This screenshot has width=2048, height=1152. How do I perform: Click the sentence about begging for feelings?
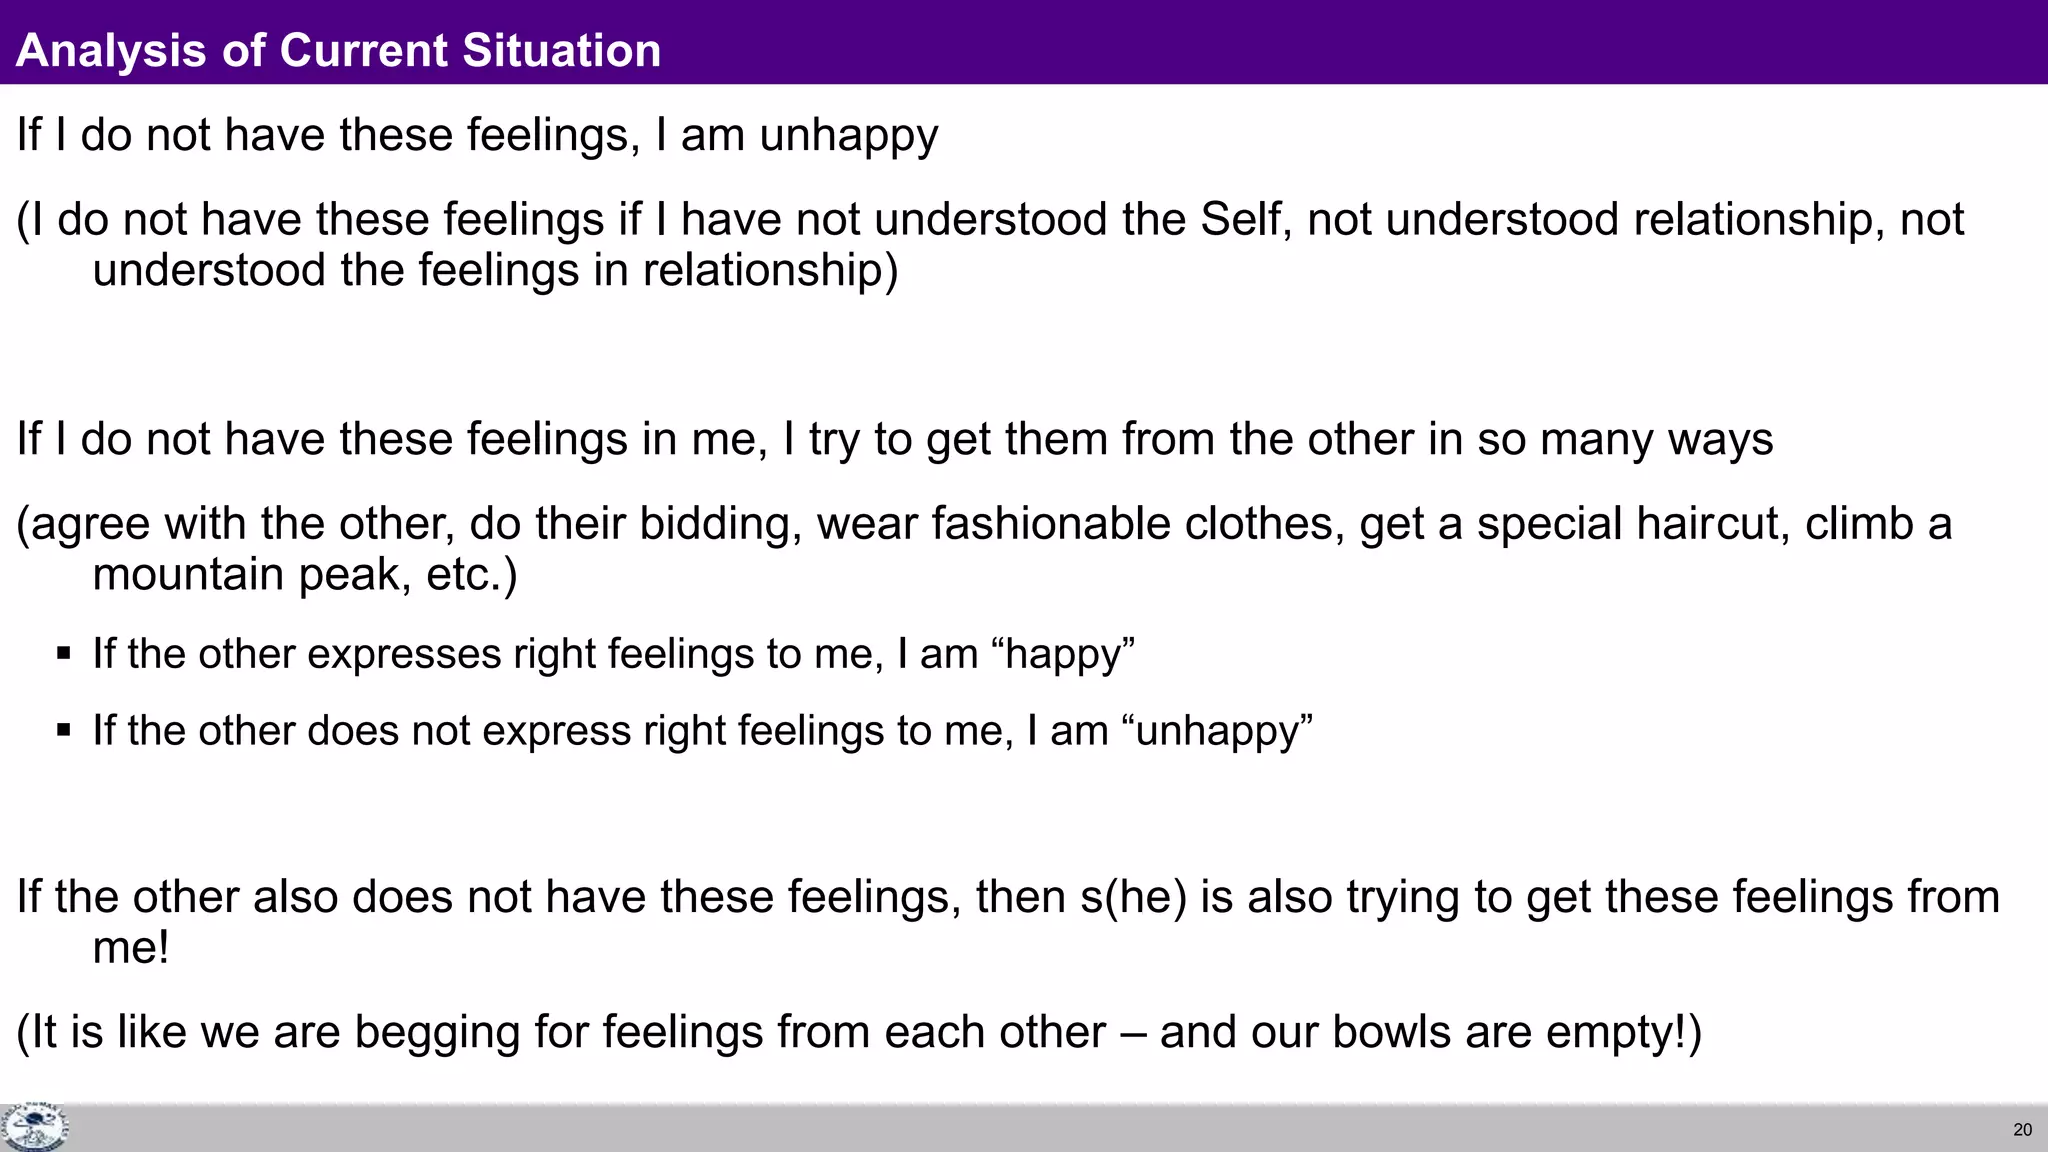point(858,1032)
